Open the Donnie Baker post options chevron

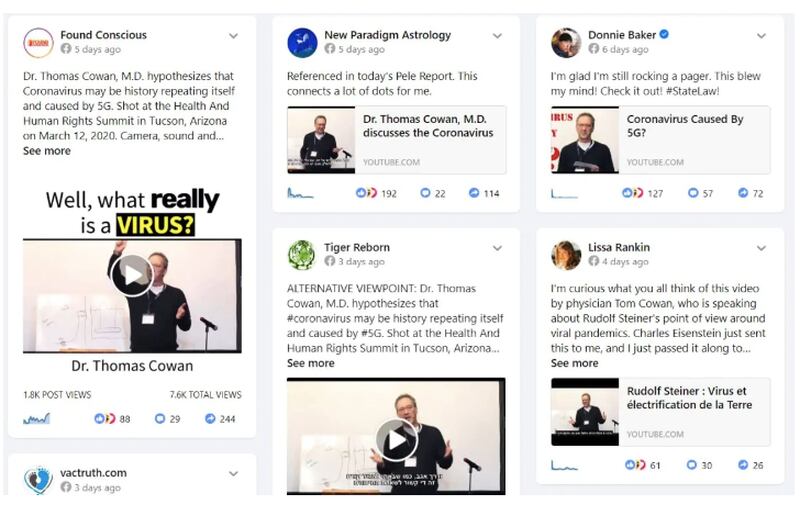coord(761,36)
